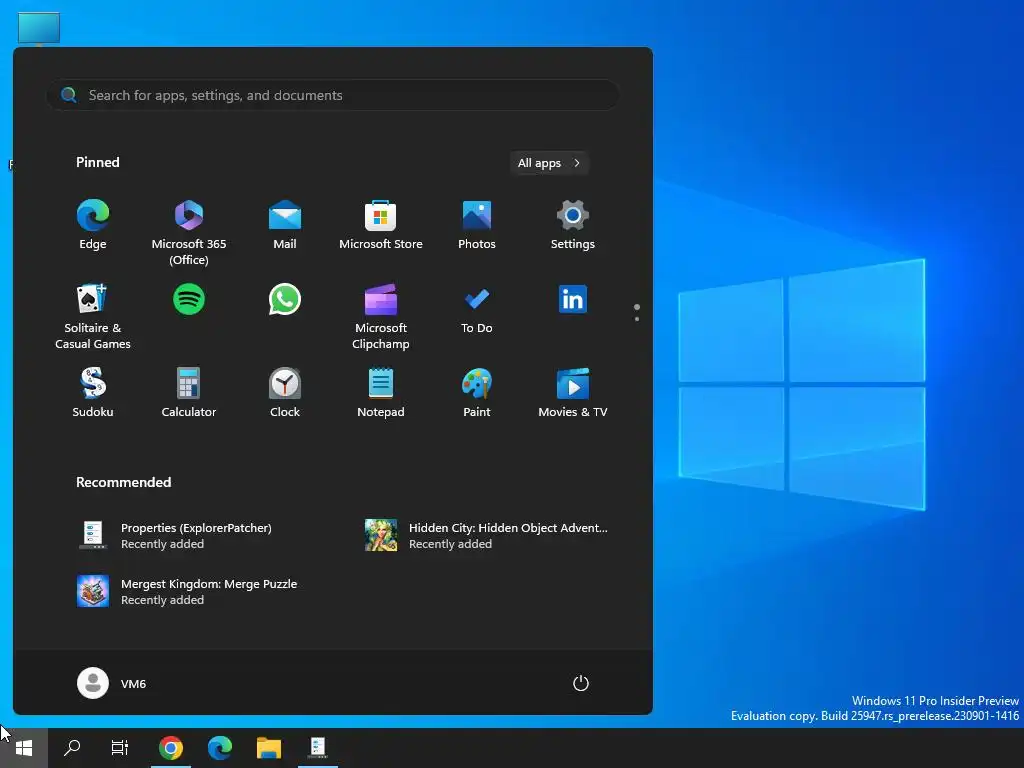Open the Spotify pinned icon
Screen dimensions: 1024x768
pyautogui.click(x=189, y=299)
